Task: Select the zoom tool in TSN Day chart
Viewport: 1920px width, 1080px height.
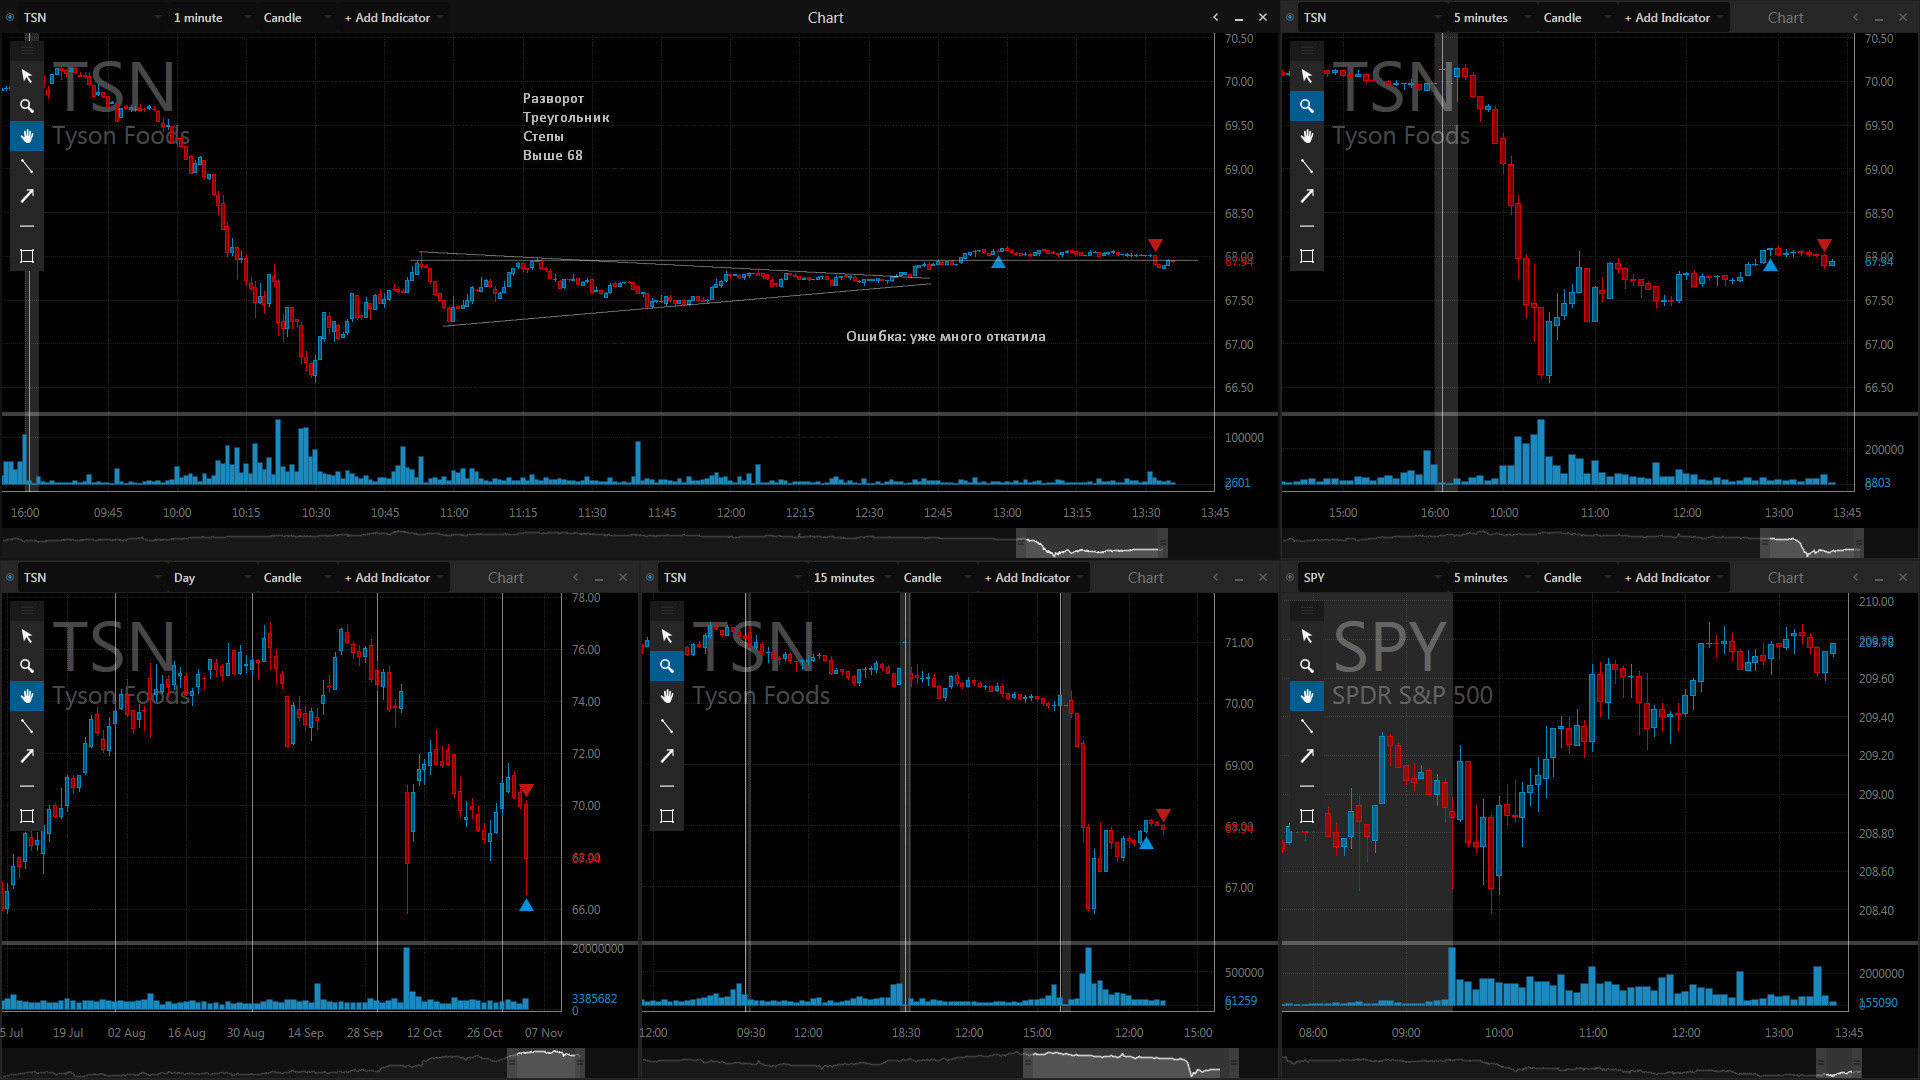Action: [27, 666]
